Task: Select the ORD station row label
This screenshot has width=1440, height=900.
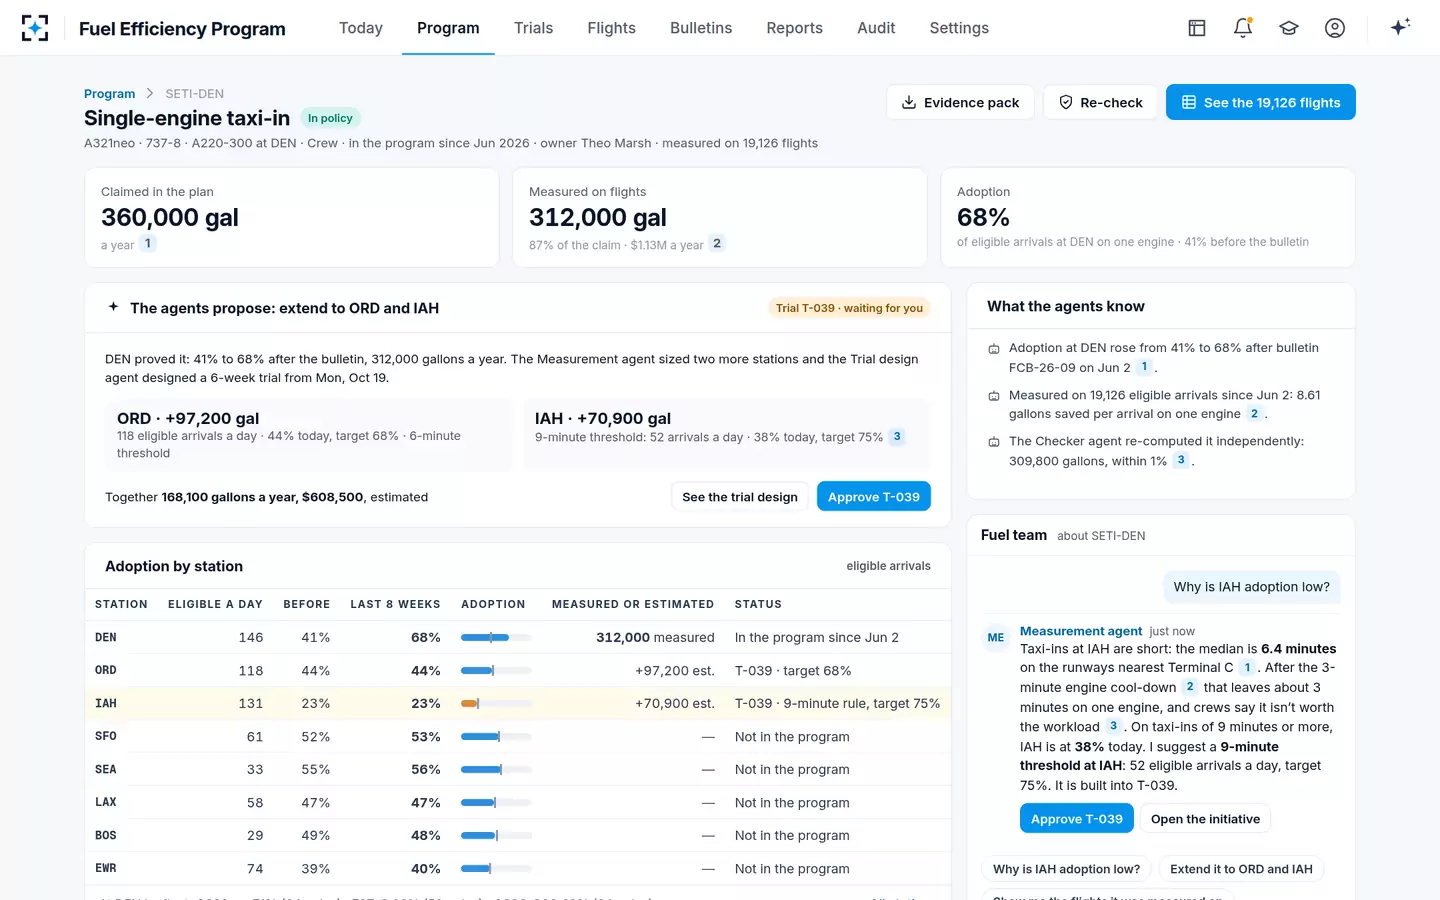Action: point(106,671)
